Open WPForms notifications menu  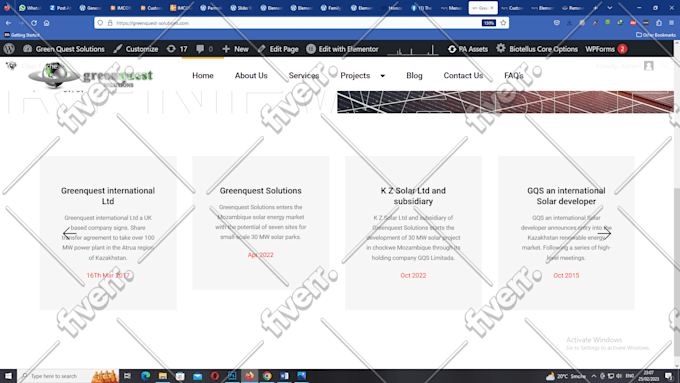pyautogui.click(x=606, y=49)
